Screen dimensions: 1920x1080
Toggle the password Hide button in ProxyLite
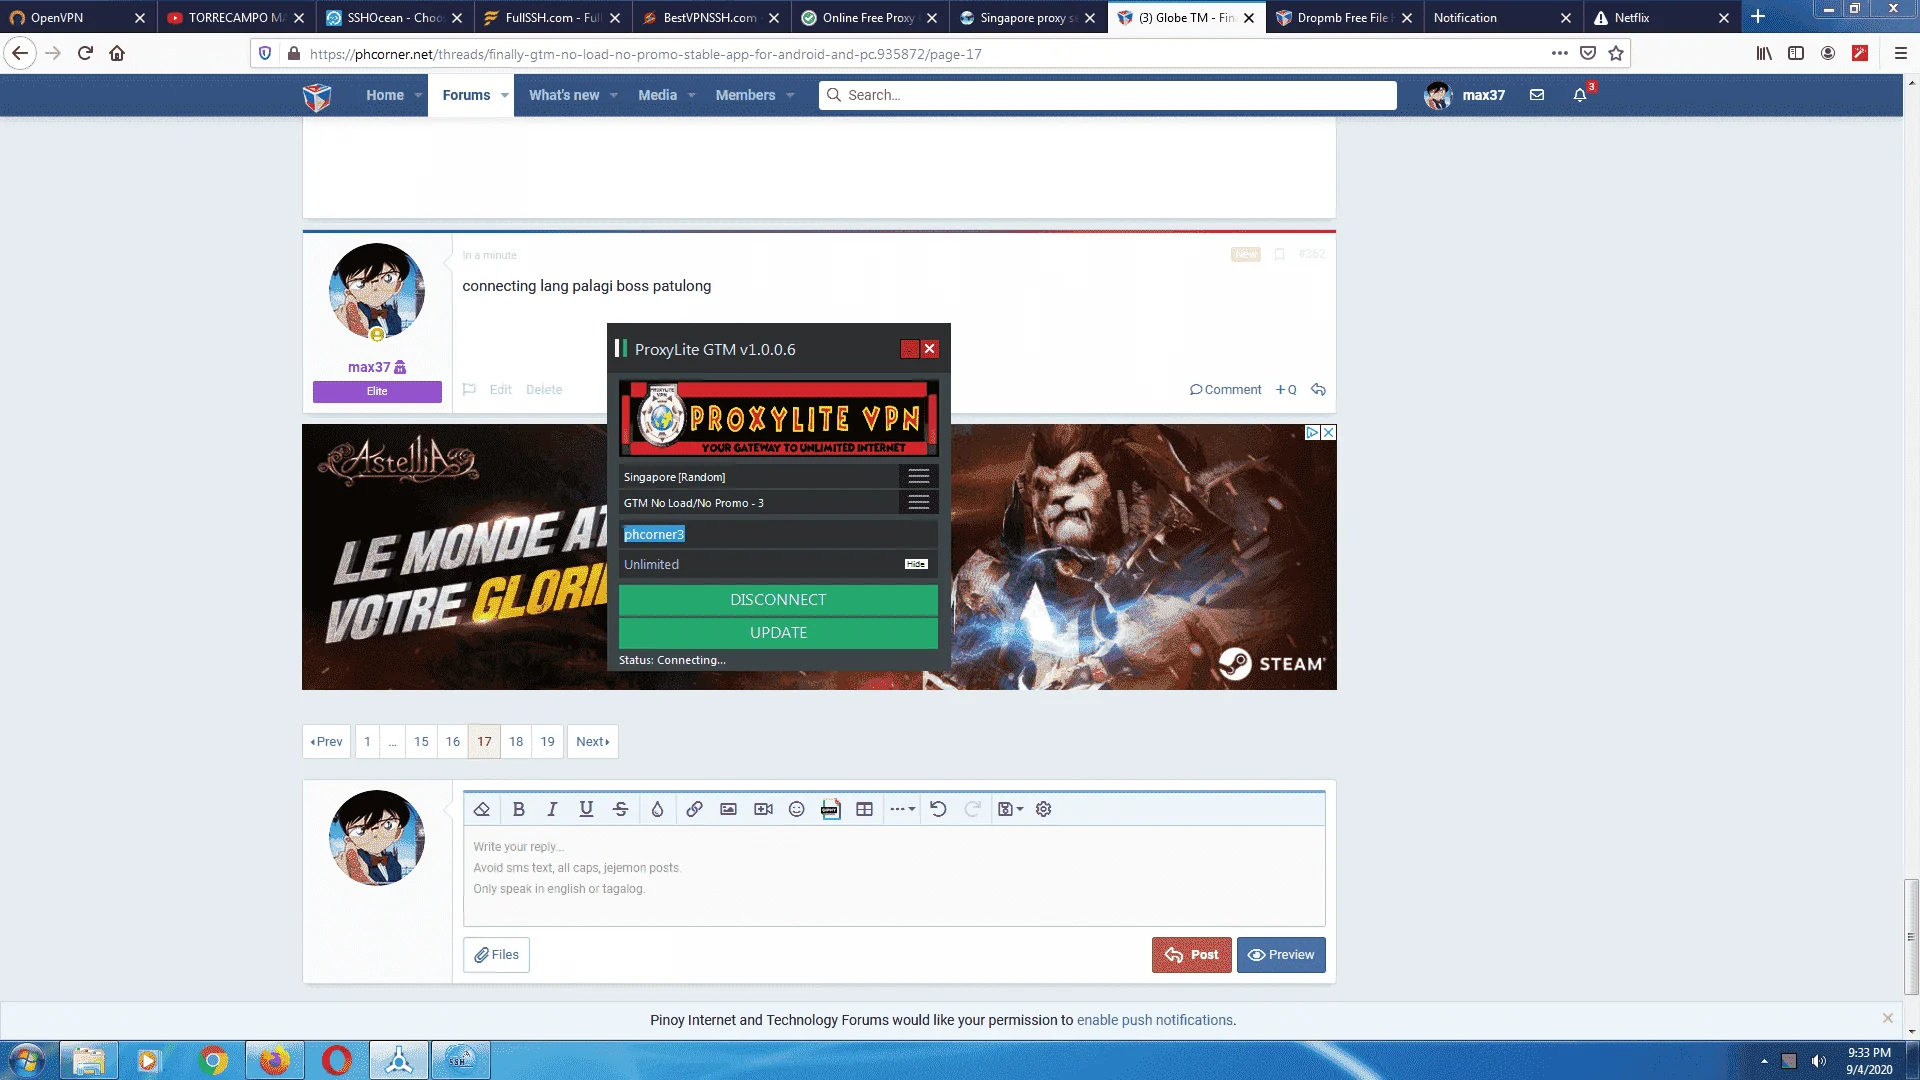pyautogui.click(x=916, y=564)
